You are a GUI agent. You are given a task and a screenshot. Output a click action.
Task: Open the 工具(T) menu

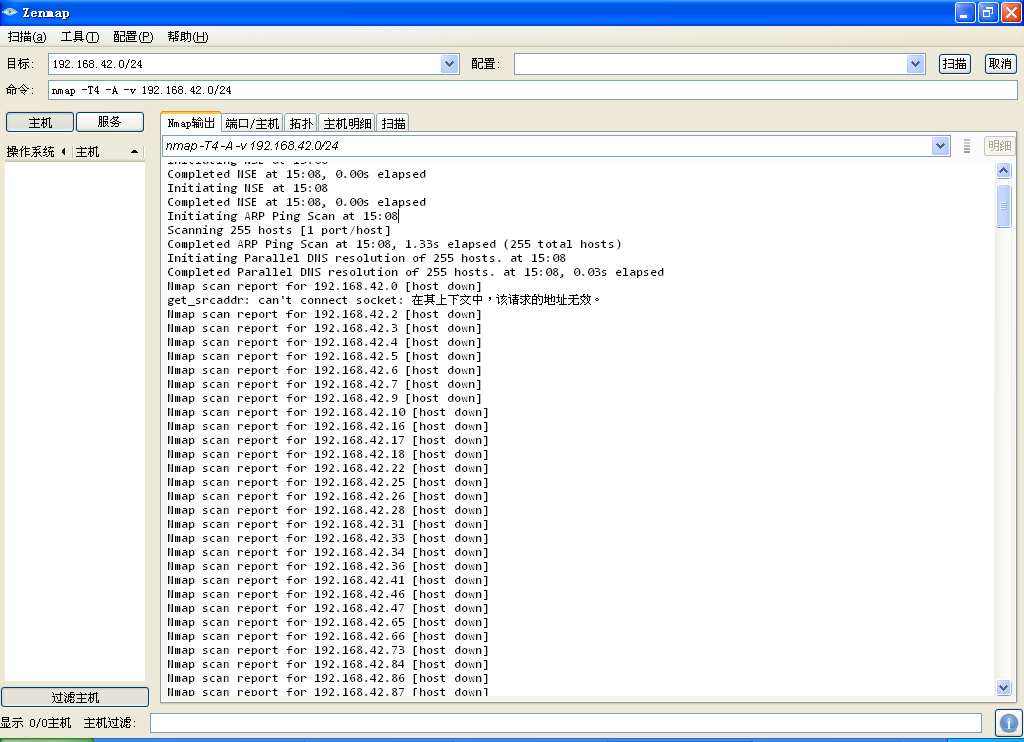[80, 37]
